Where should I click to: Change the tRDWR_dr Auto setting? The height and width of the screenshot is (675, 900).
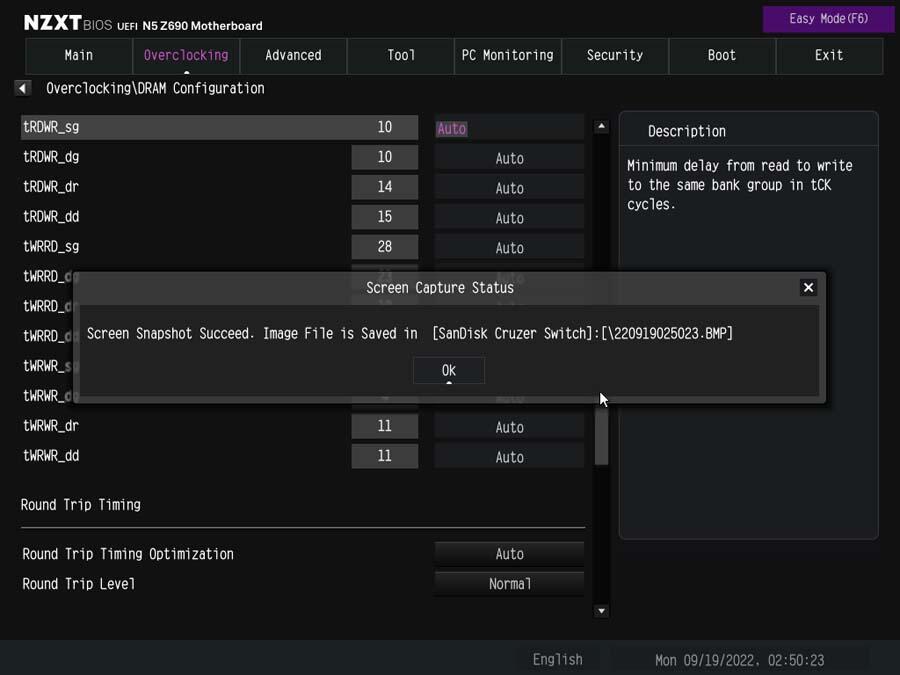[509, 188]
